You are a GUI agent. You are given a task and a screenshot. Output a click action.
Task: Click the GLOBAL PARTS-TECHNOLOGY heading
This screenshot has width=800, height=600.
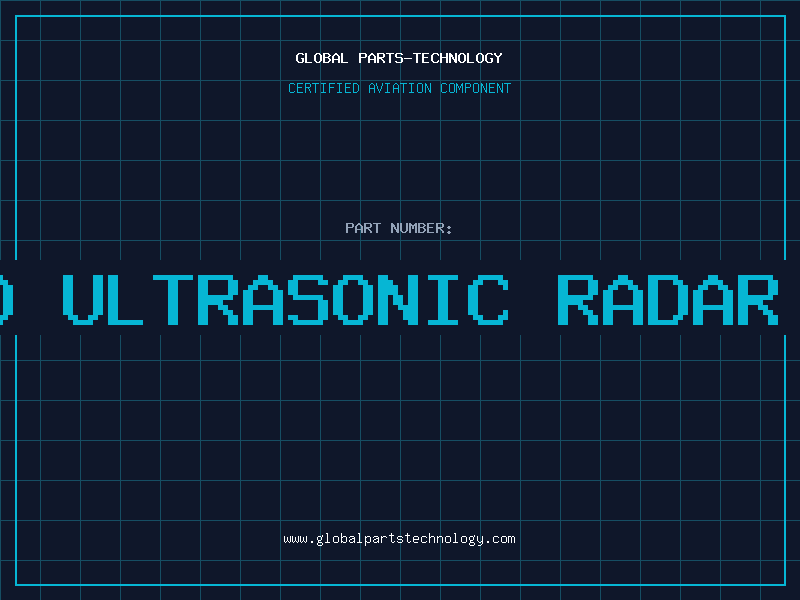click(x=399, y=58)
